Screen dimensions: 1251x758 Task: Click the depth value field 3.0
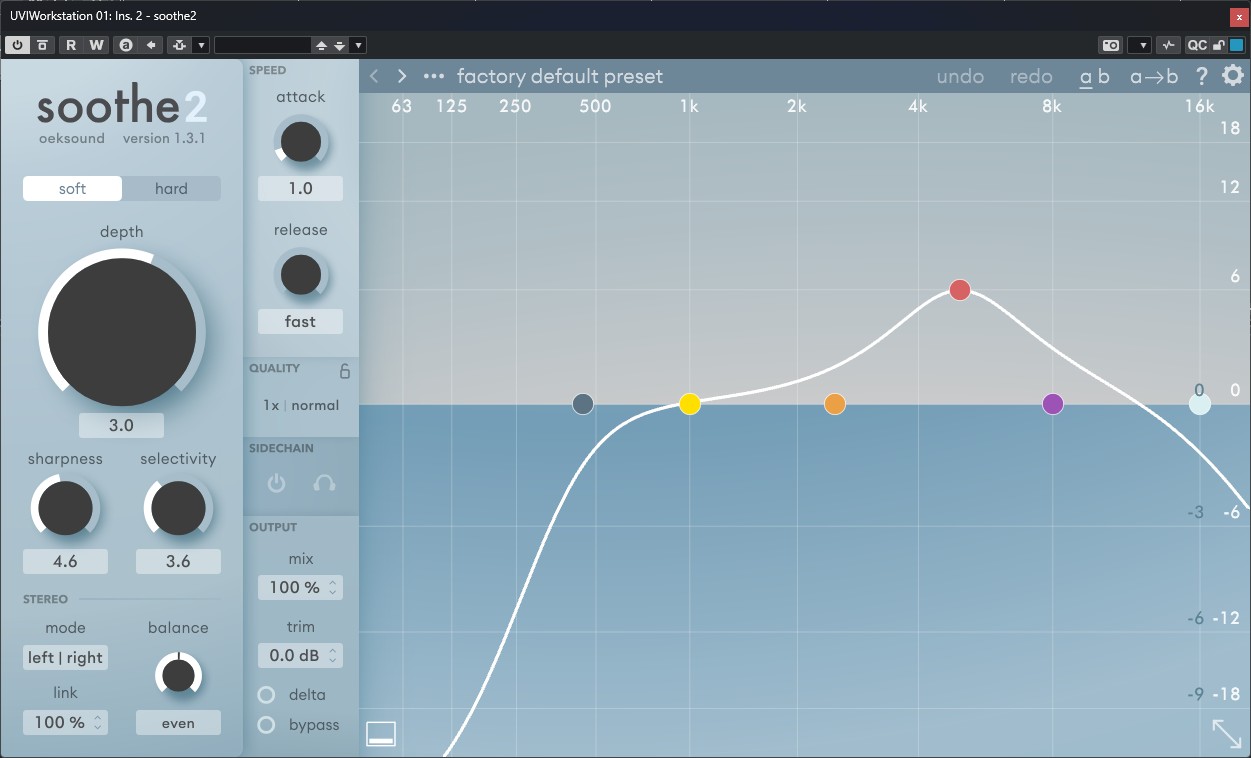121,425
